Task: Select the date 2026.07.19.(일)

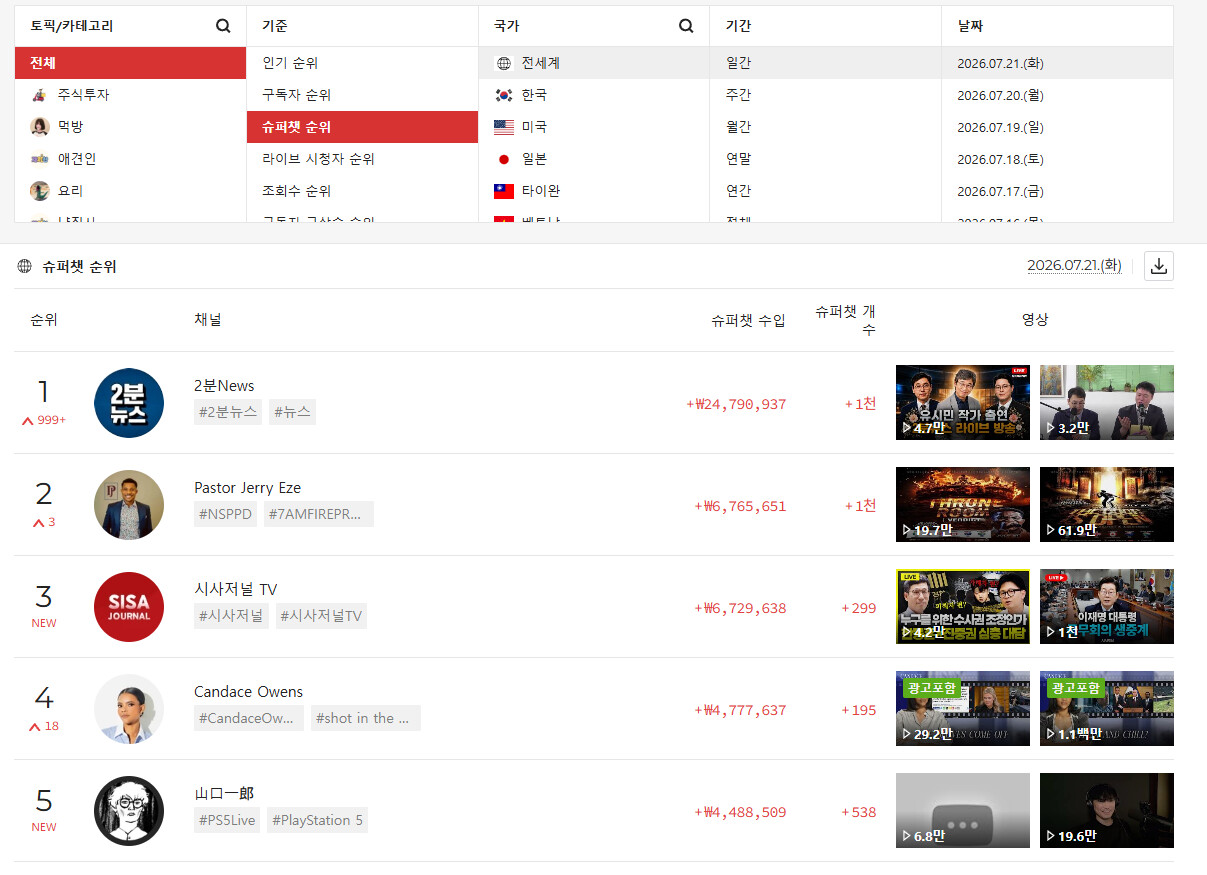Action: click(1057, 127)
